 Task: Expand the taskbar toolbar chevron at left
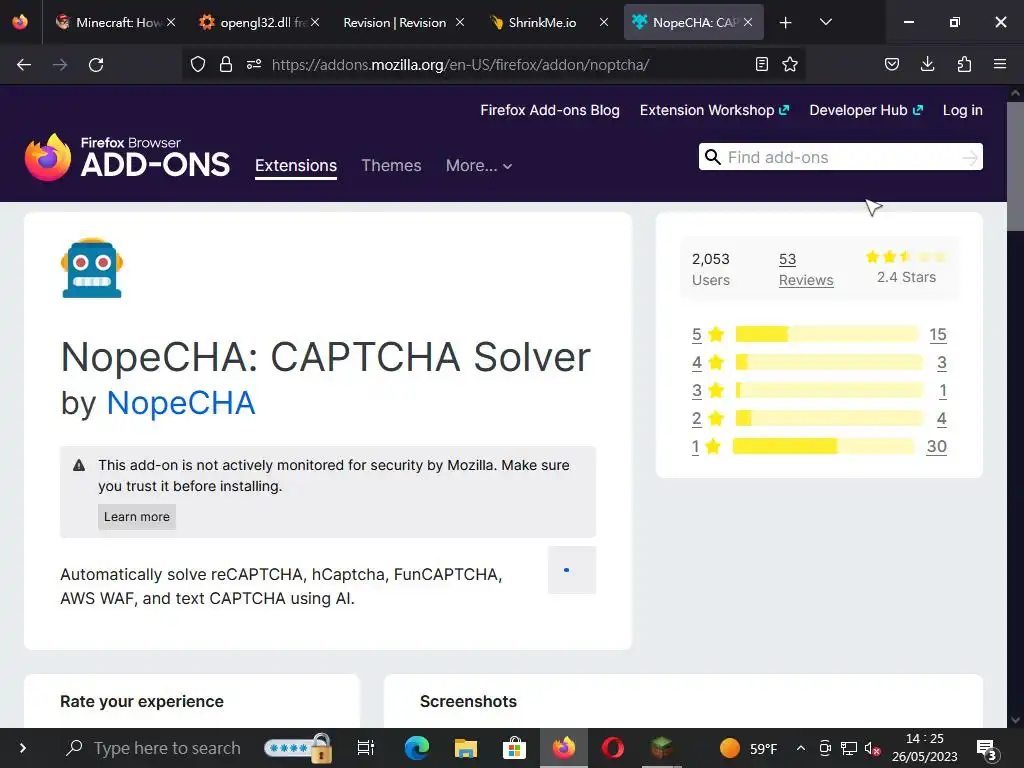point(23,748)
